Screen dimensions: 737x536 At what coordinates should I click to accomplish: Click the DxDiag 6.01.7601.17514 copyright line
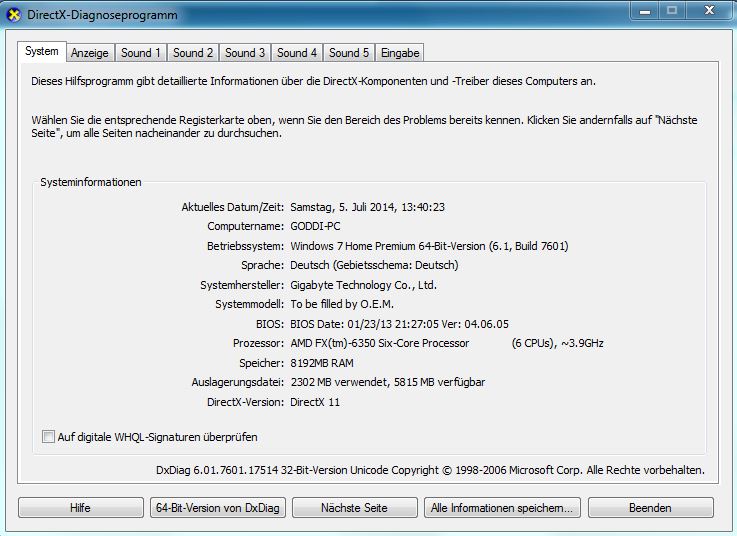(x=431, y=470)
